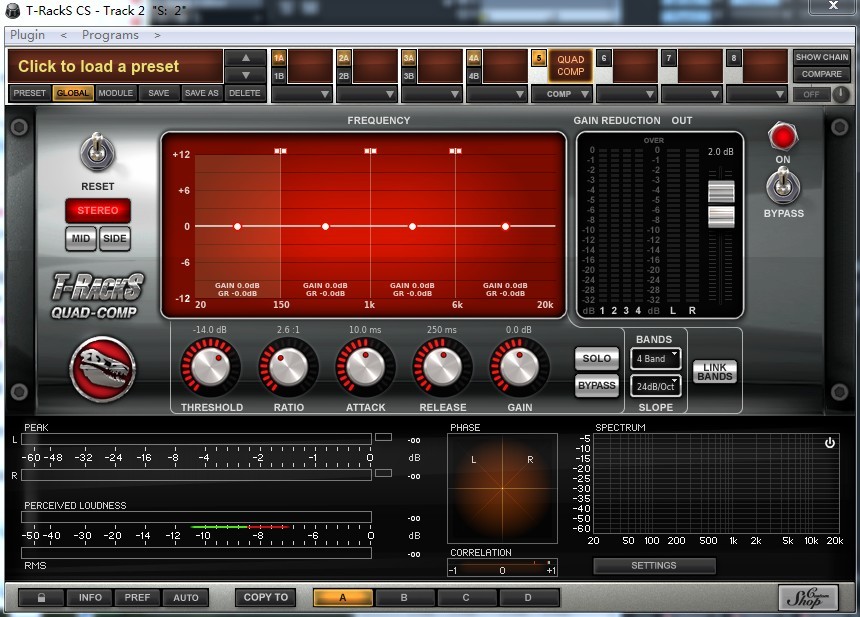Expand the COMP module selector dropdown

coord(562,94)
